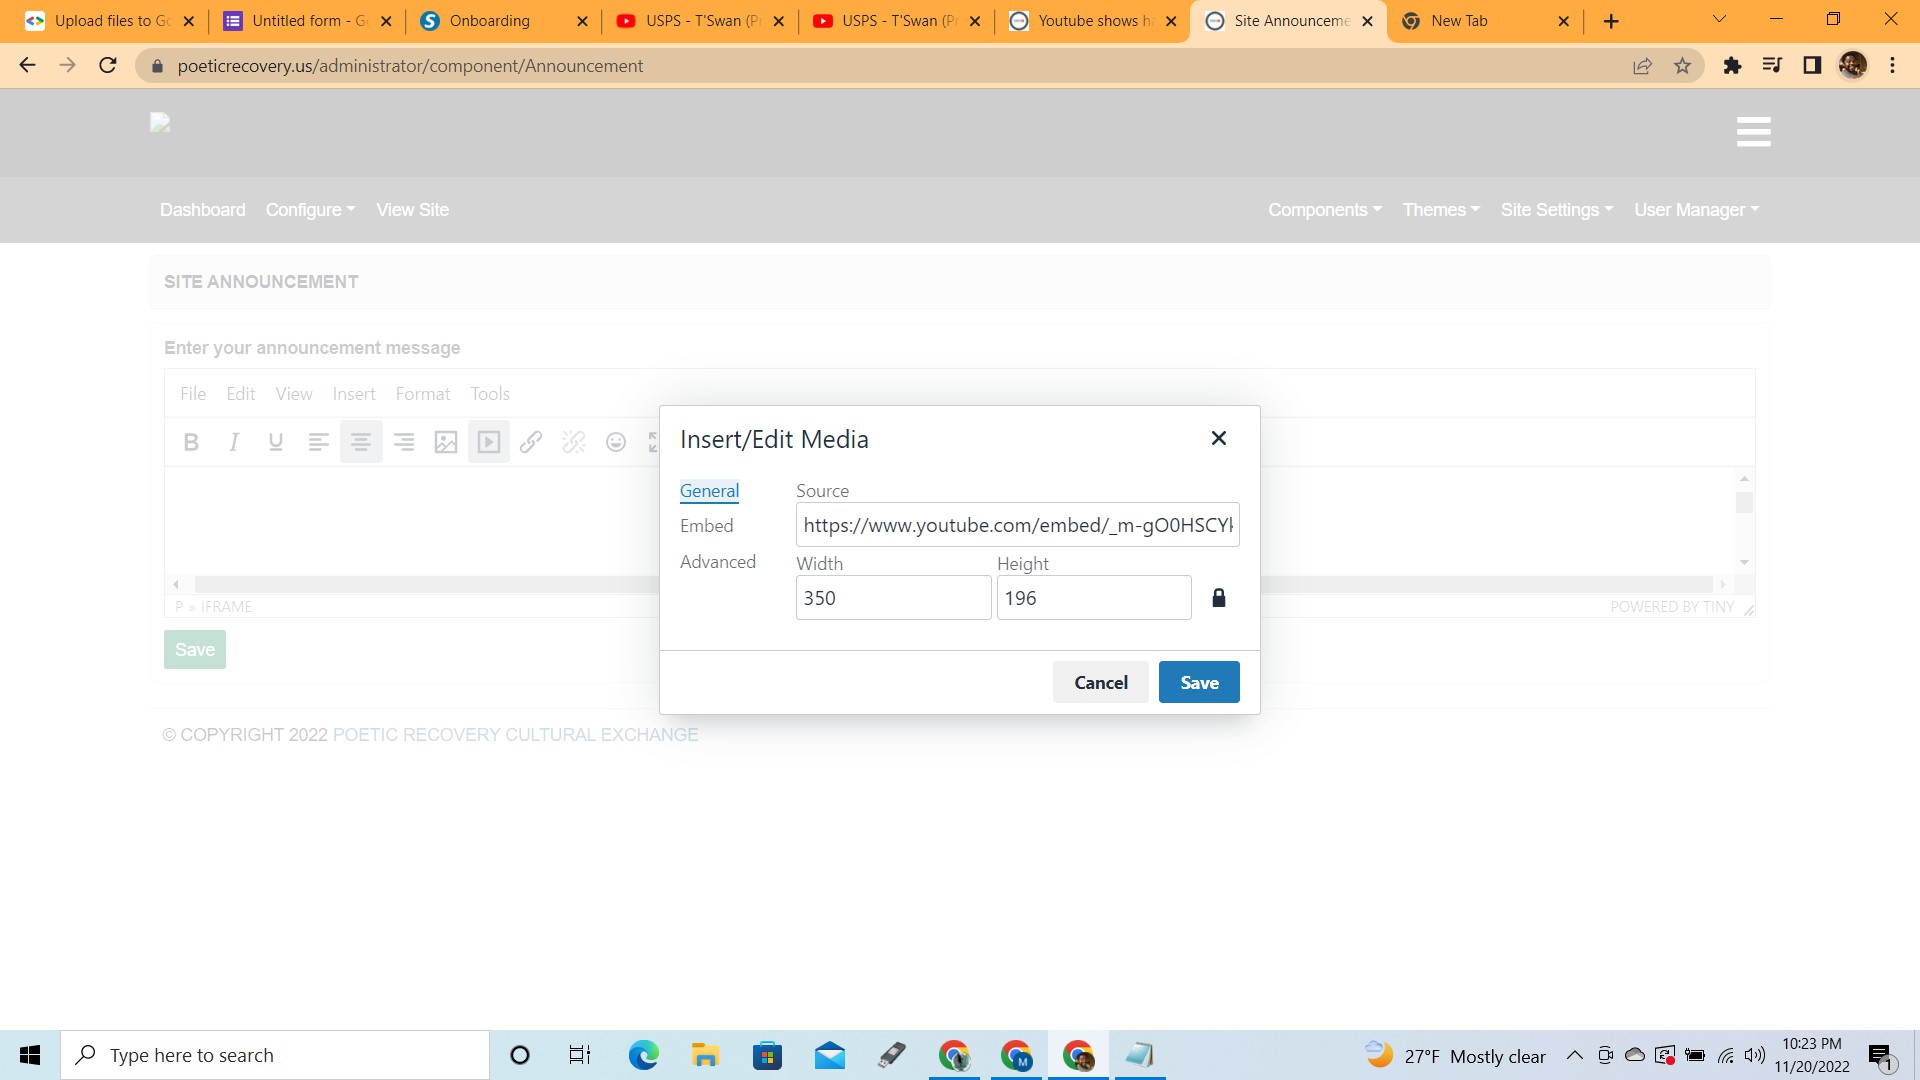Select the align center icon
The image size is (1920, 1080).
[x=361, y=442]
